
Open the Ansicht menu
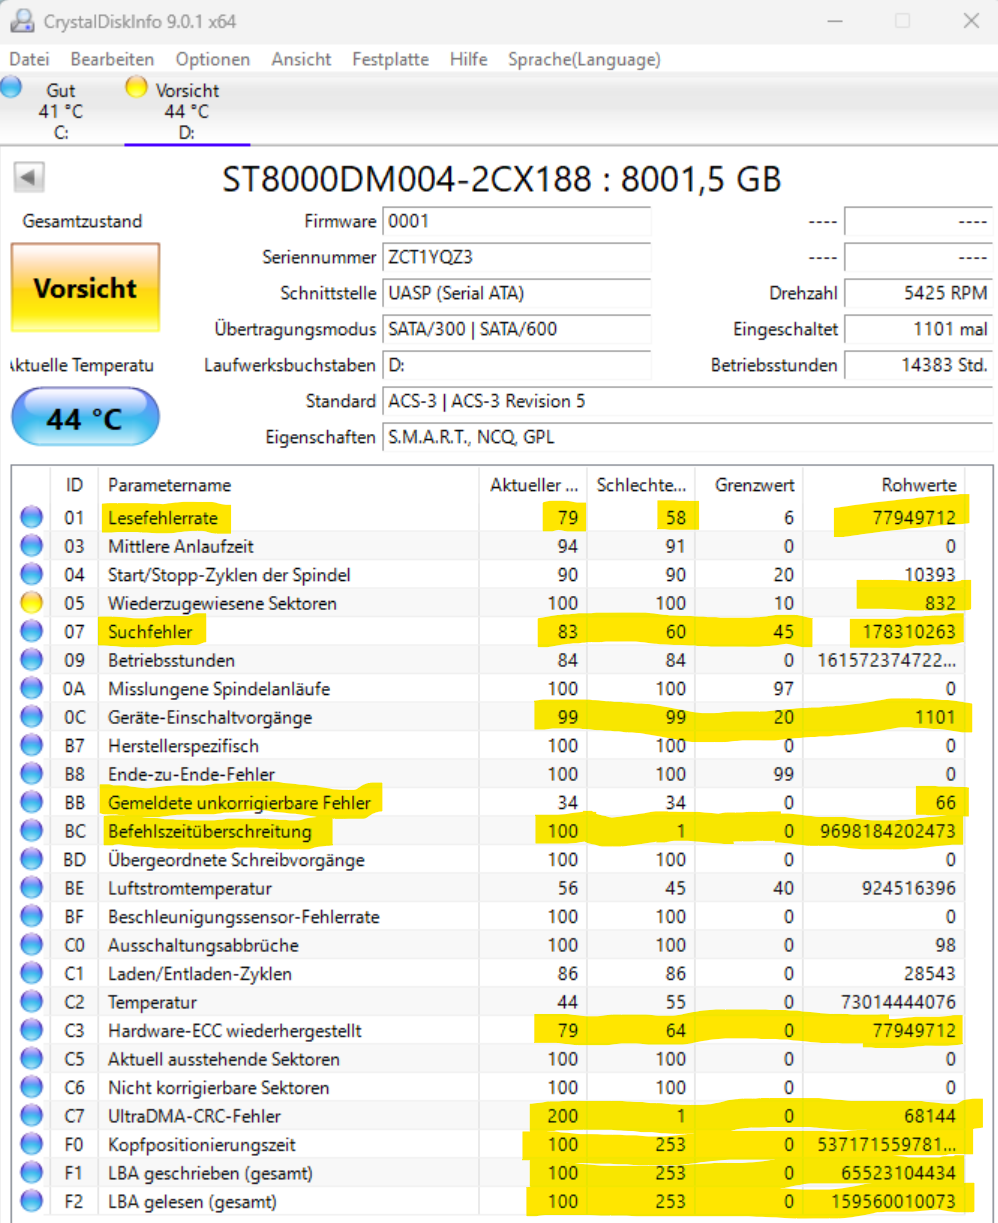tap(301, 59)
